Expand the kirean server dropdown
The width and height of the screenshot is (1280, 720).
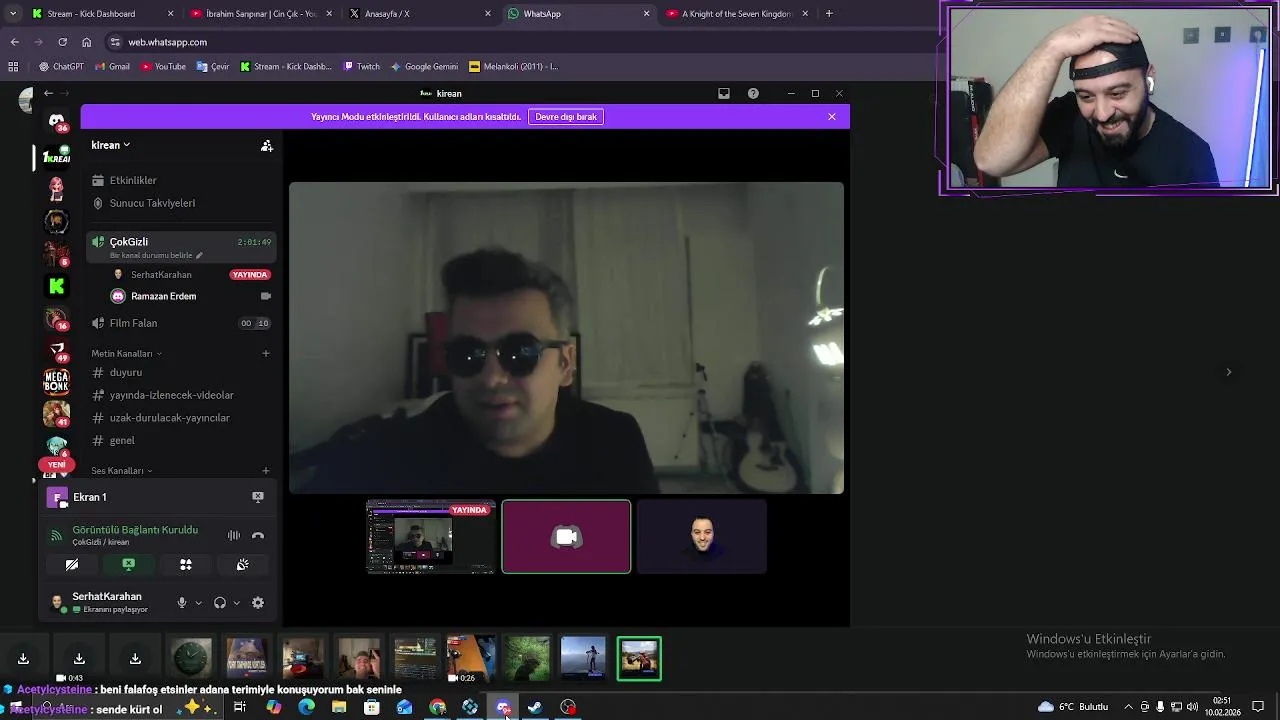(x=111, y=145)
